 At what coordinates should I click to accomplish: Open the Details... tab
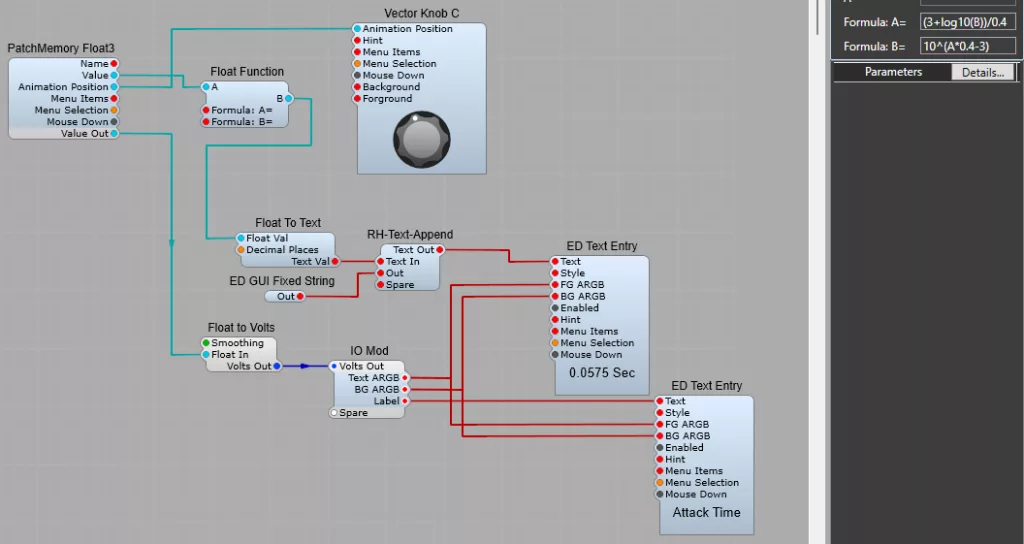[x=983, y=72]
